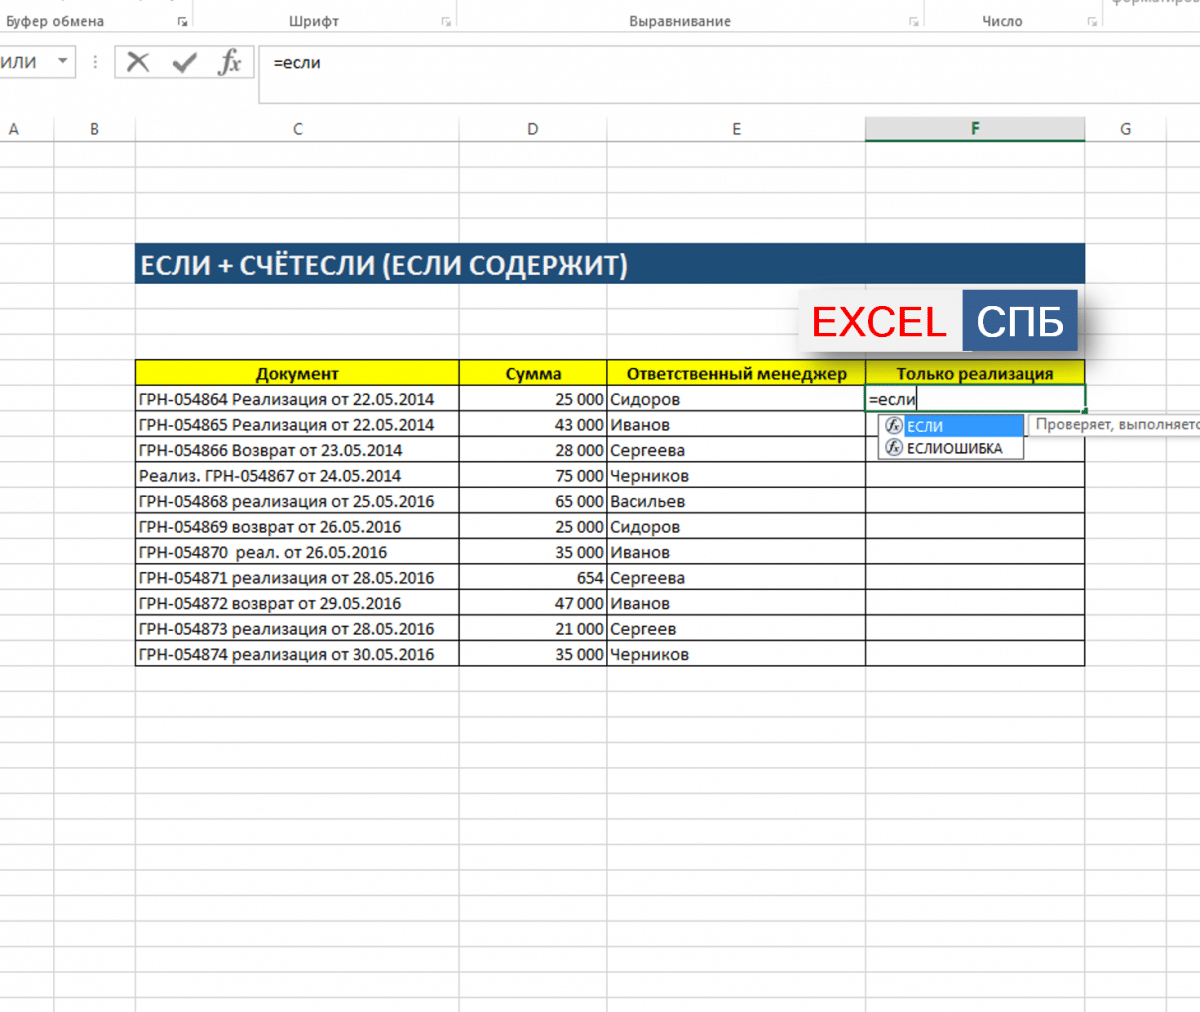Click the Enter checkmark in formula bar
The width and height of the screenshot is (1200, 1012).
tap(184, 62)
